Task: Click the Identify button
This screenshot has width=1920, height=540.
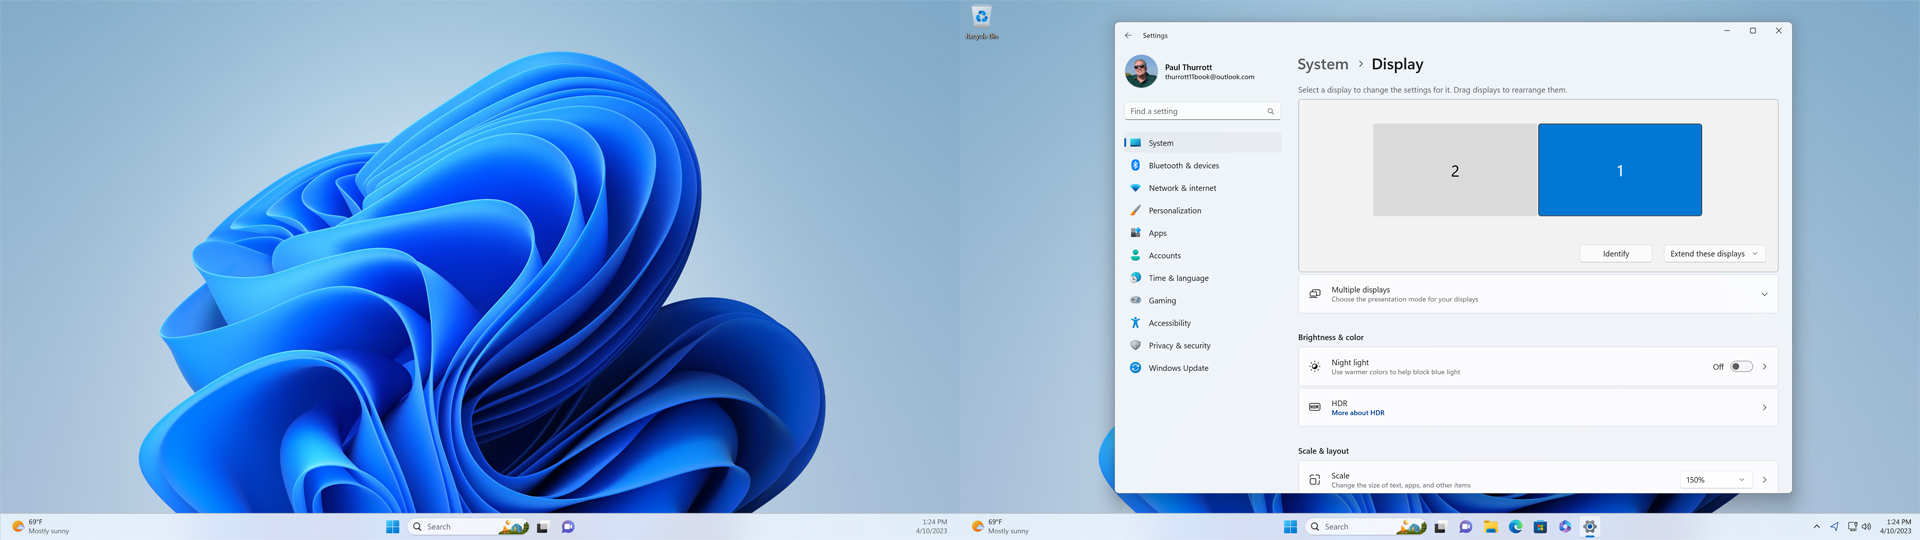Action: 1615,254
